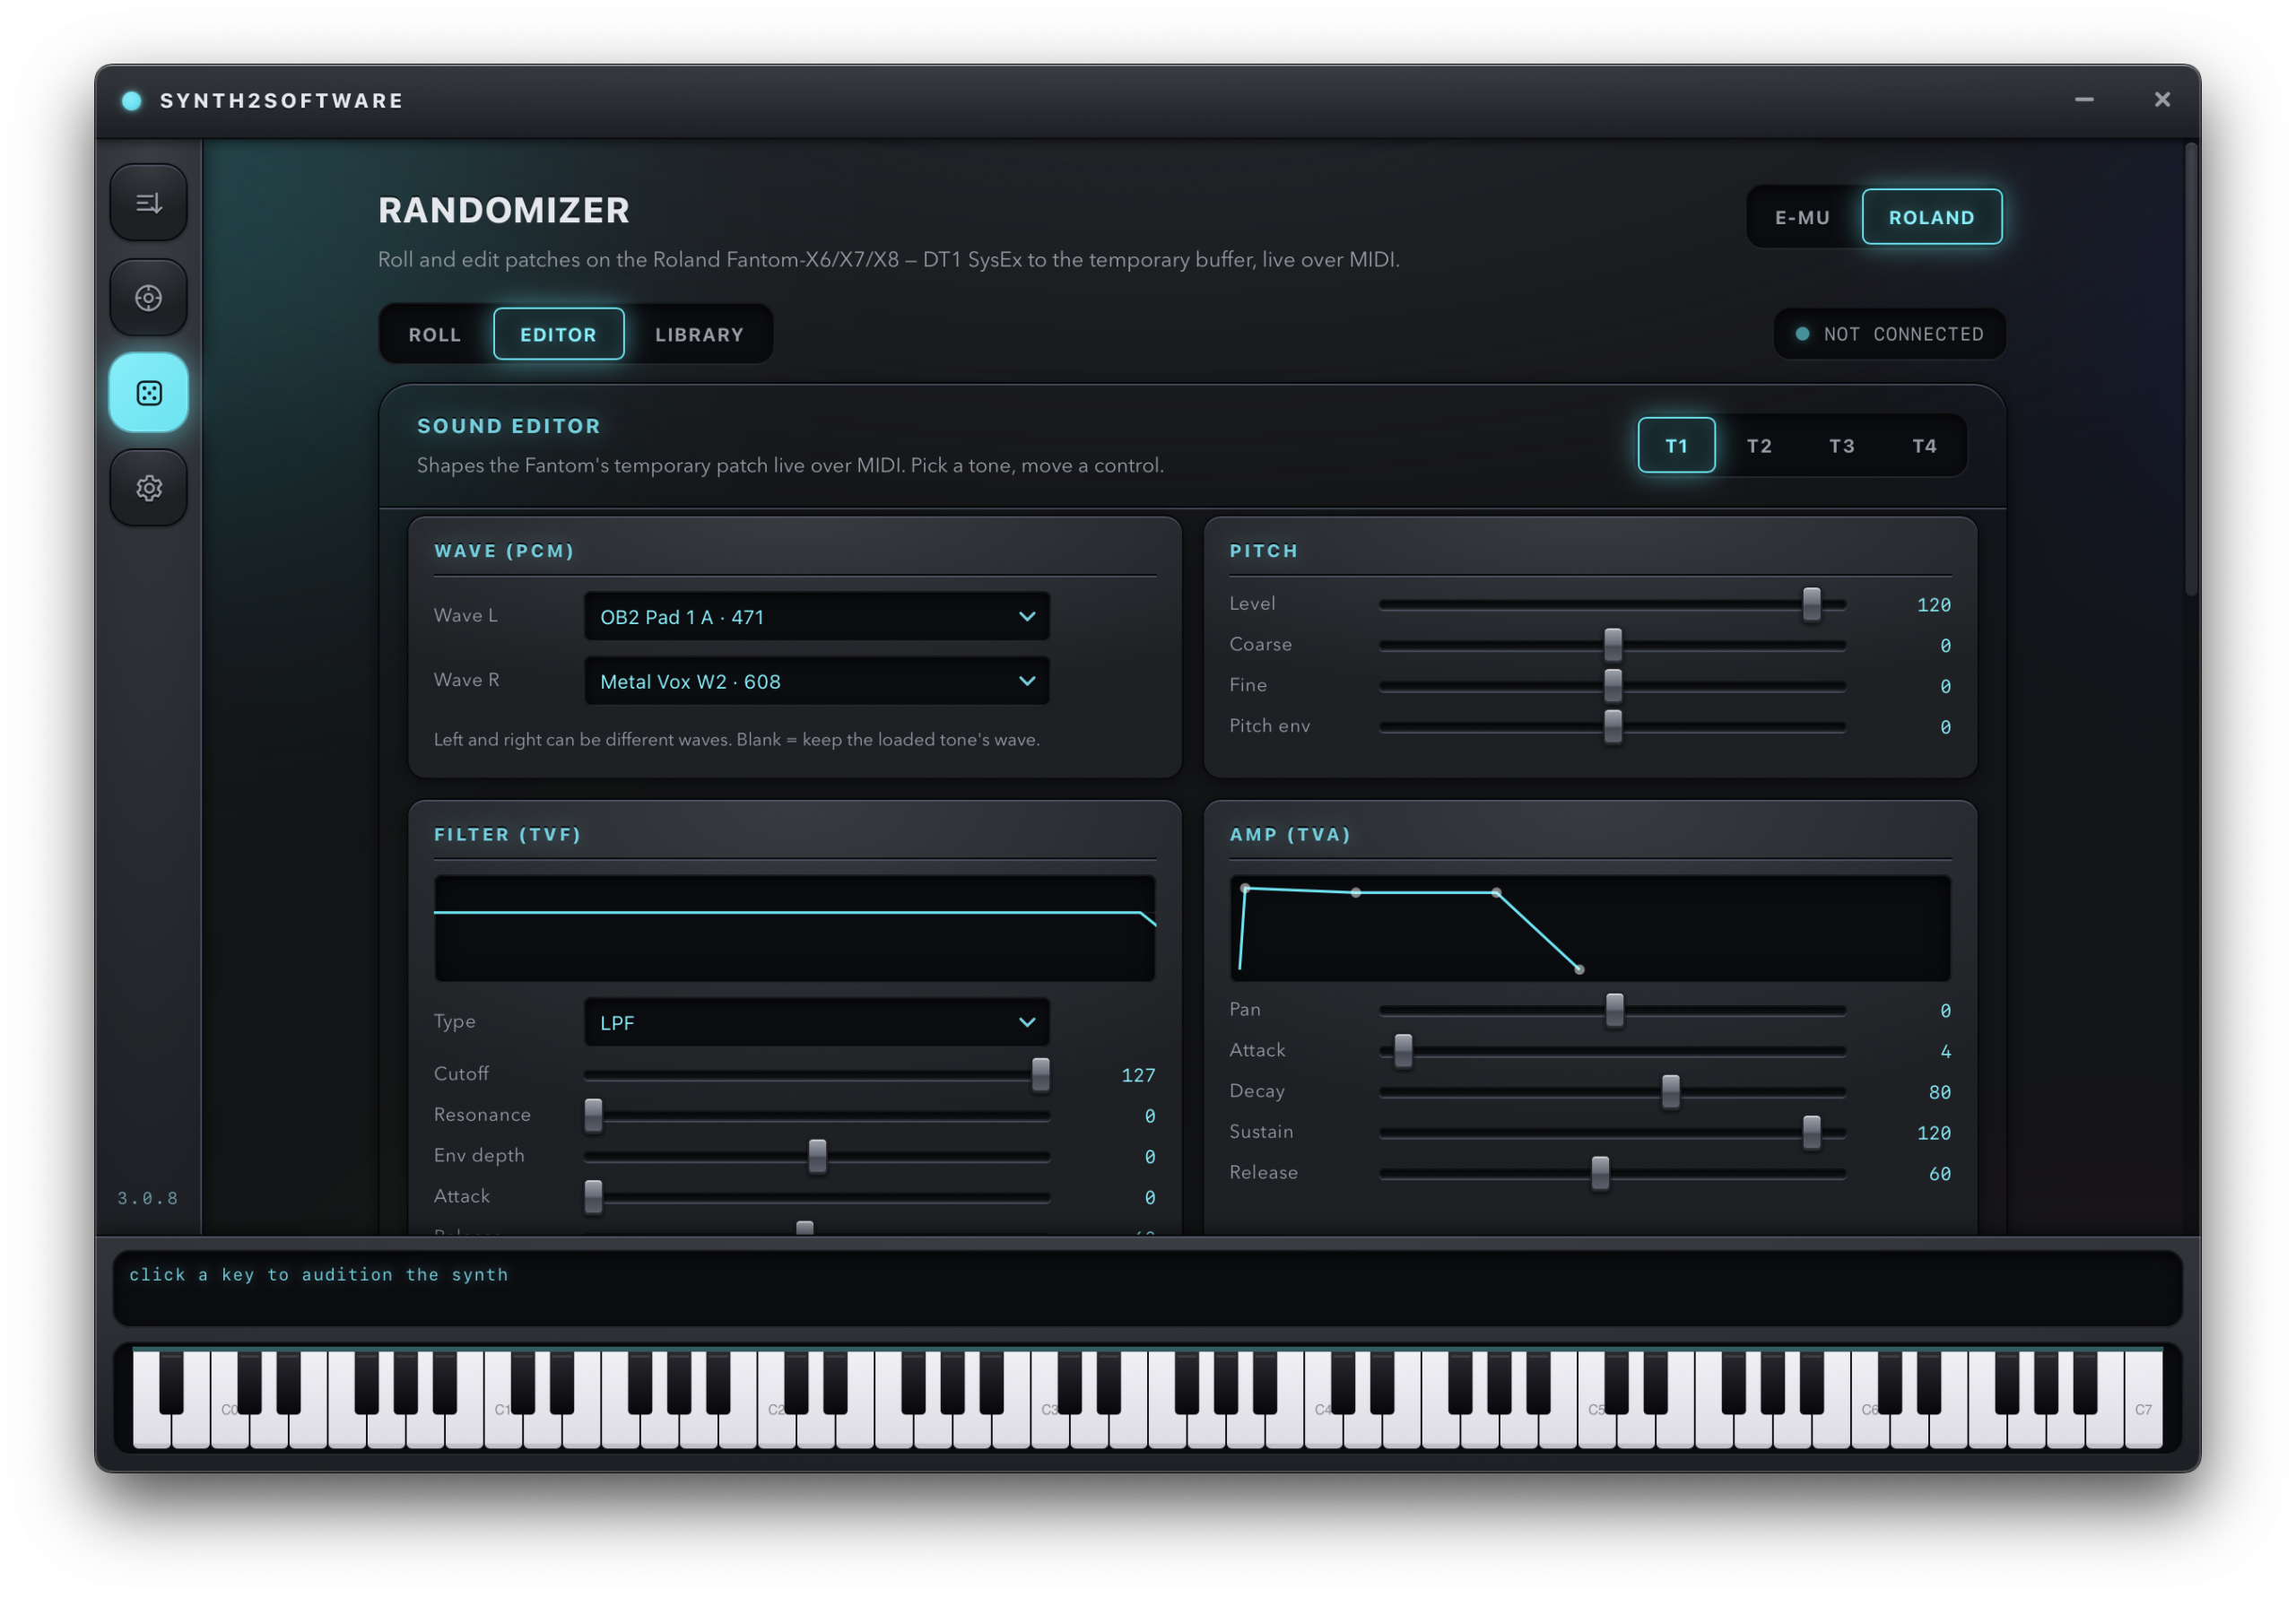Click the amp Decay slider

[x=1612, y=1092]
